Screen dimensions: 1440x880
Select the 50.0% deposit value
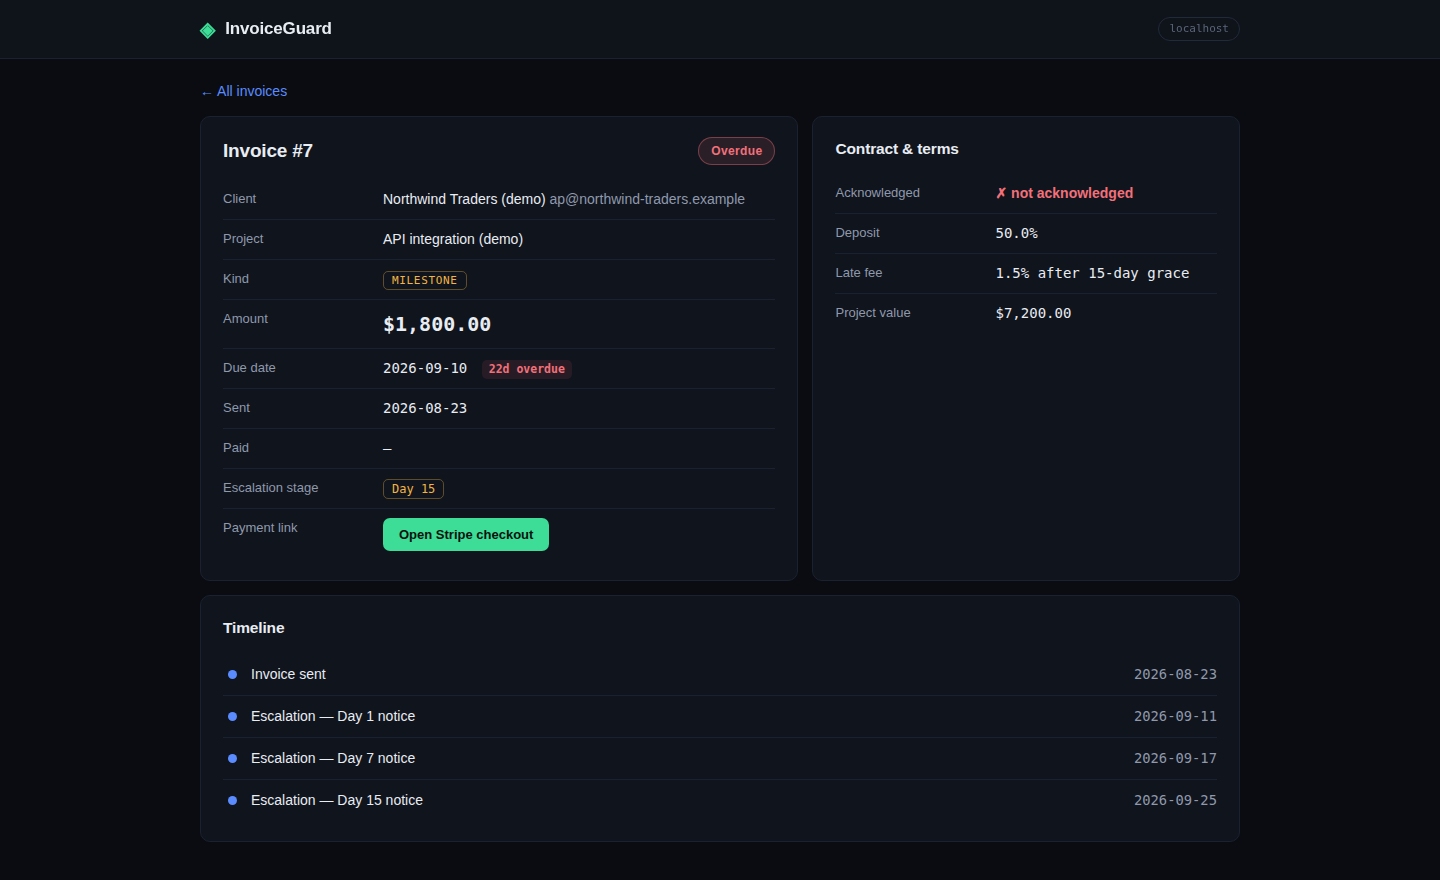[1017, 233]
